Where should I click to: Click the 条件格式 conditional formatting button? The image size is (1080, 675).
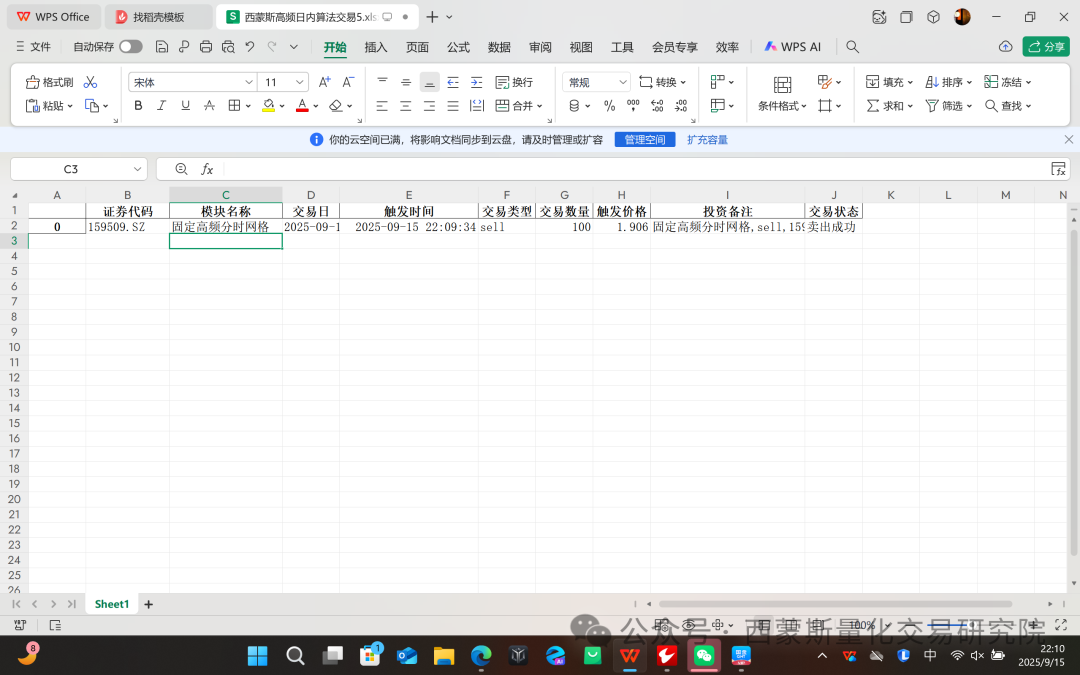(x=782, y=94)
